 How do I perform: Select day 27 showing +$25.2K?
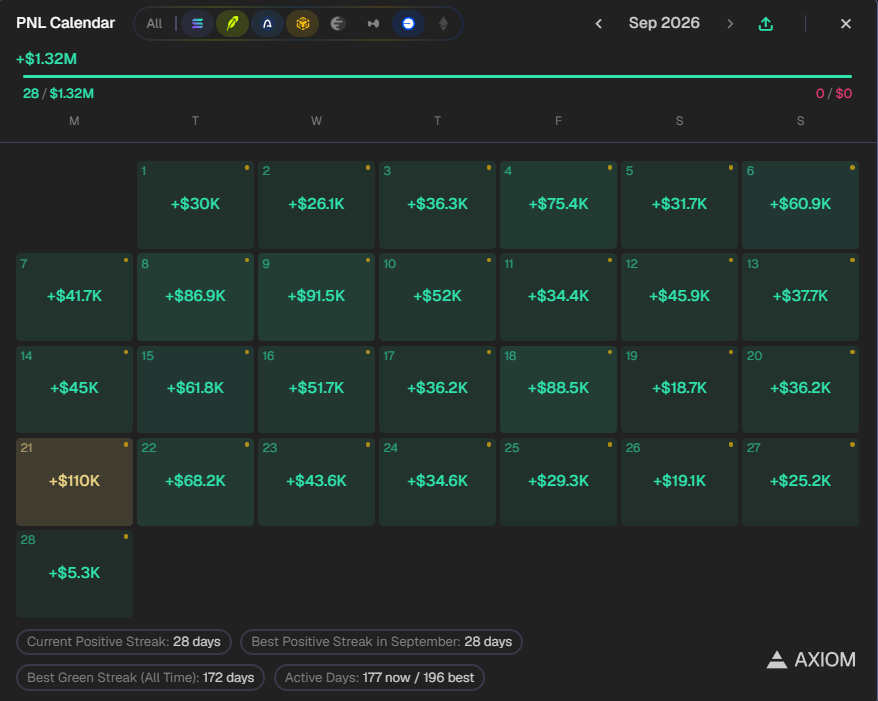point(800,482)
